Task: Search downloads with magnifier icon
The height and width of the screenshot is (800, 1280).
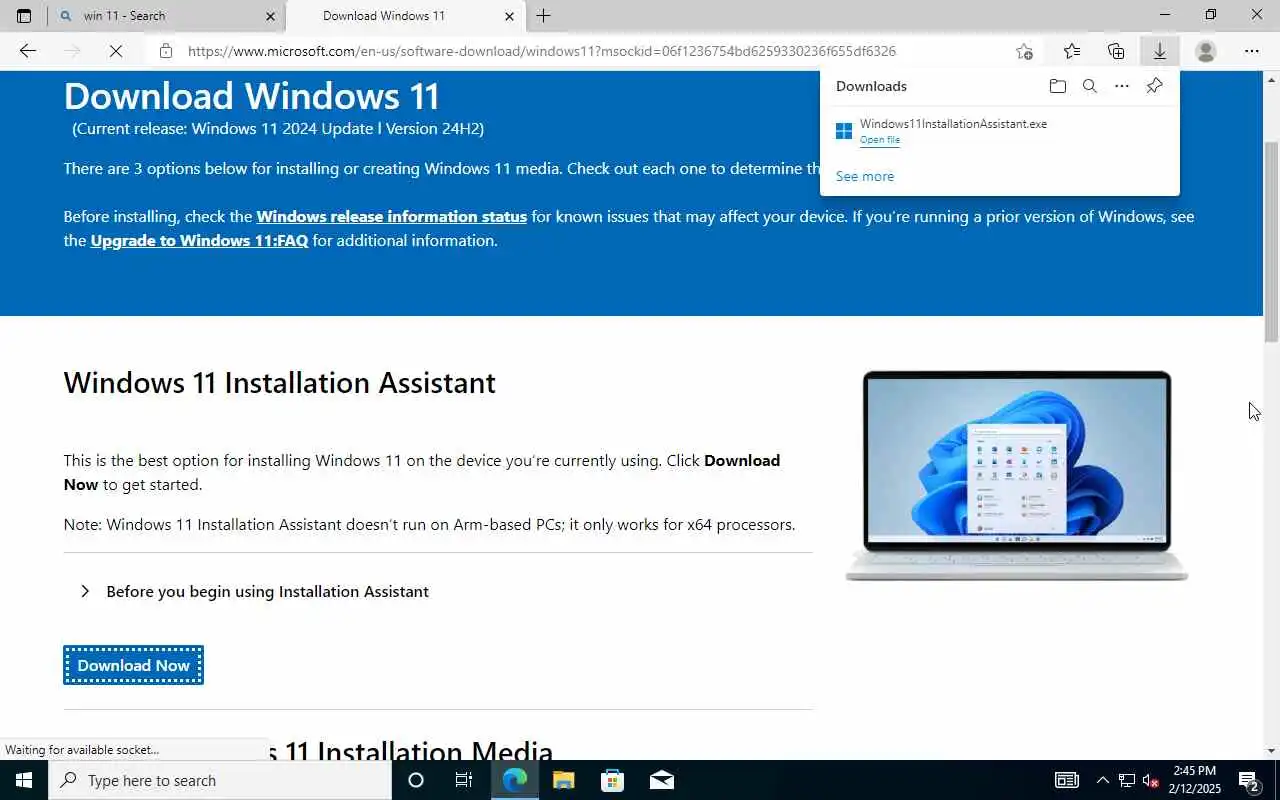Action: pyautogui.click(x=1090, y=86)
